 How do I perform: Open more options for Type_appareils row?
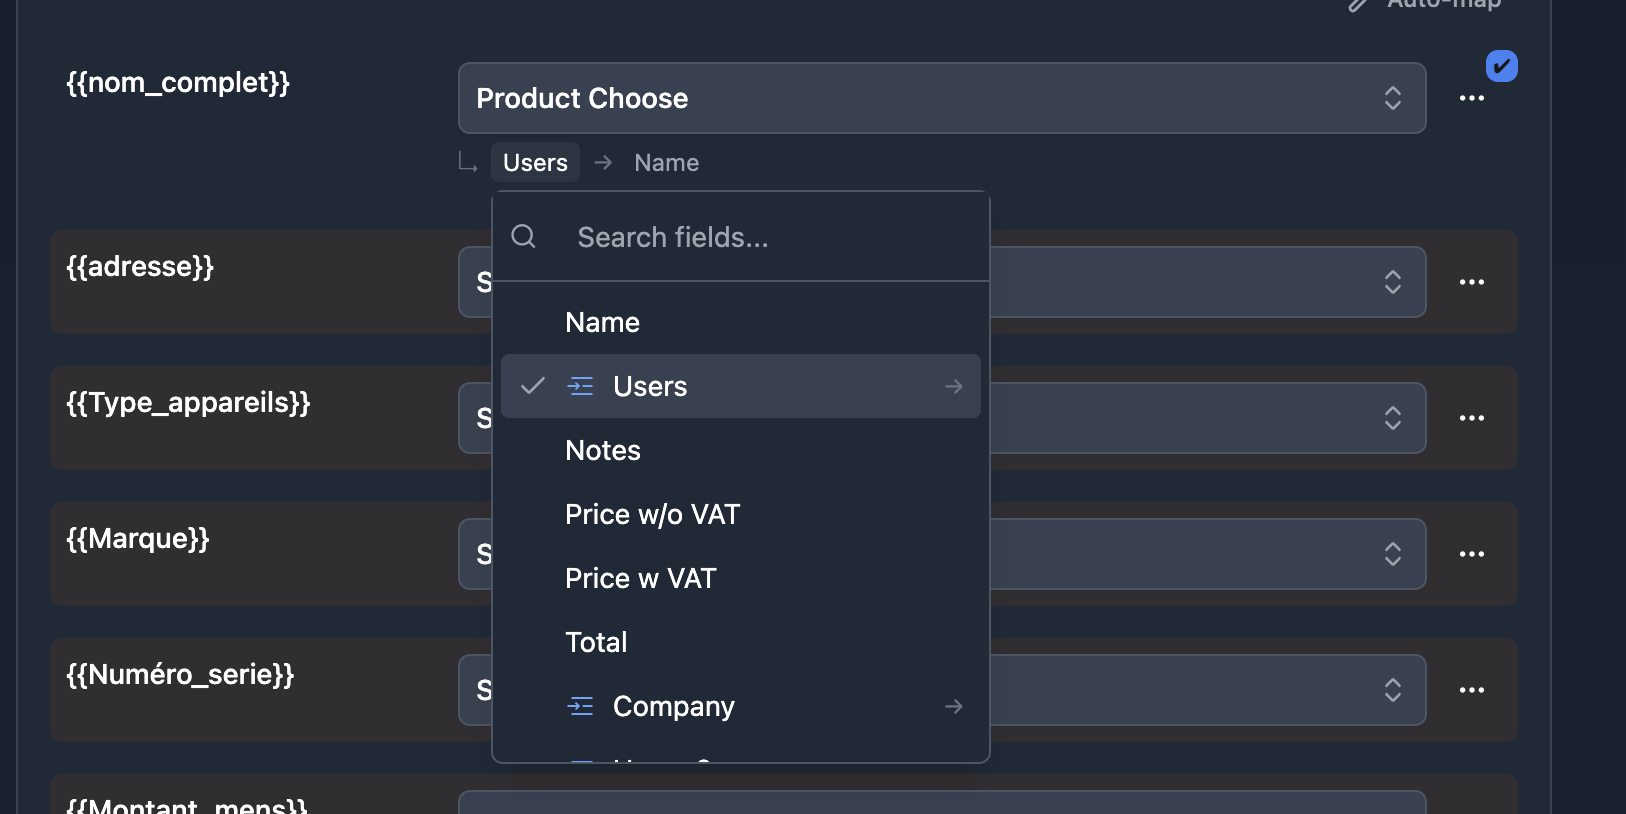[1471, 418]
